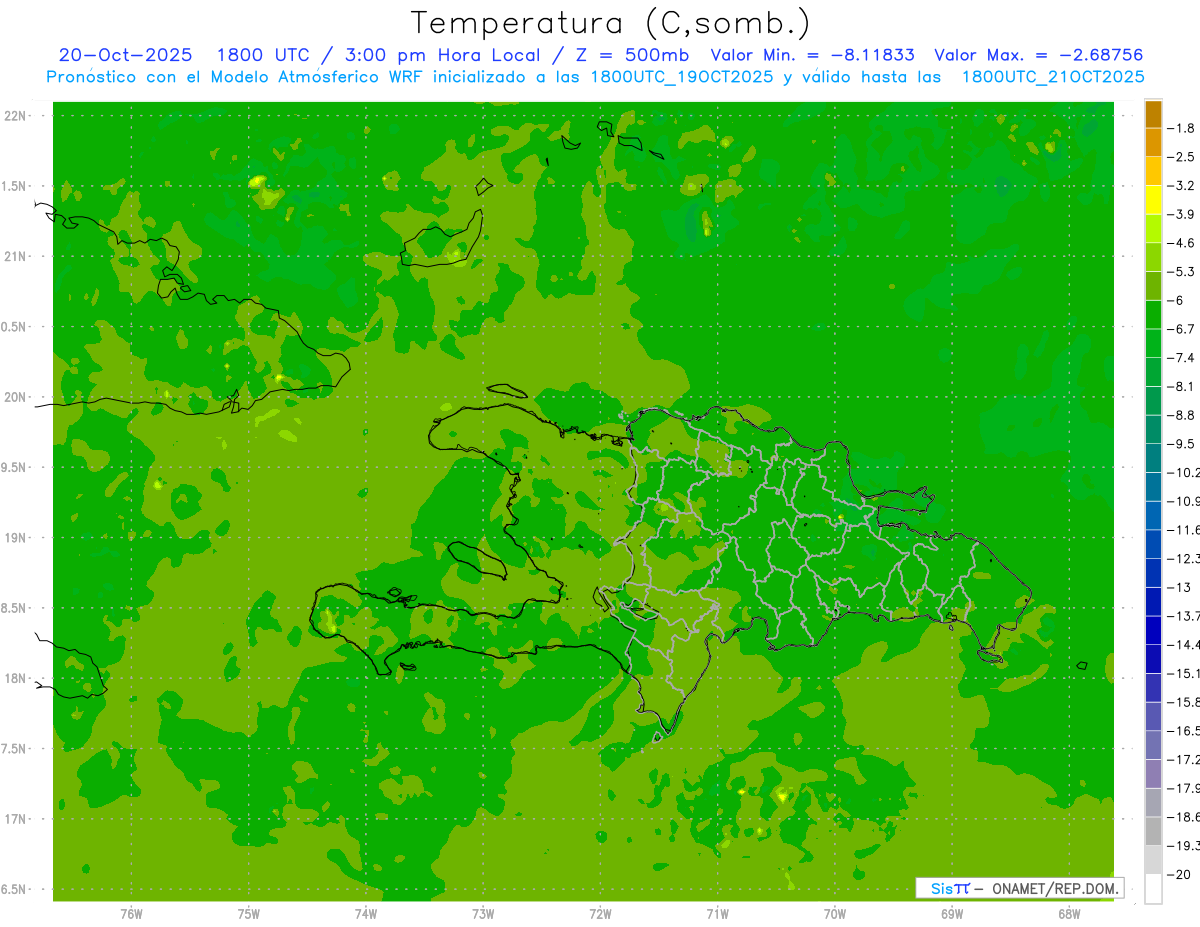Click the orange -1.8 color swatch in legend

[1153, 115]
